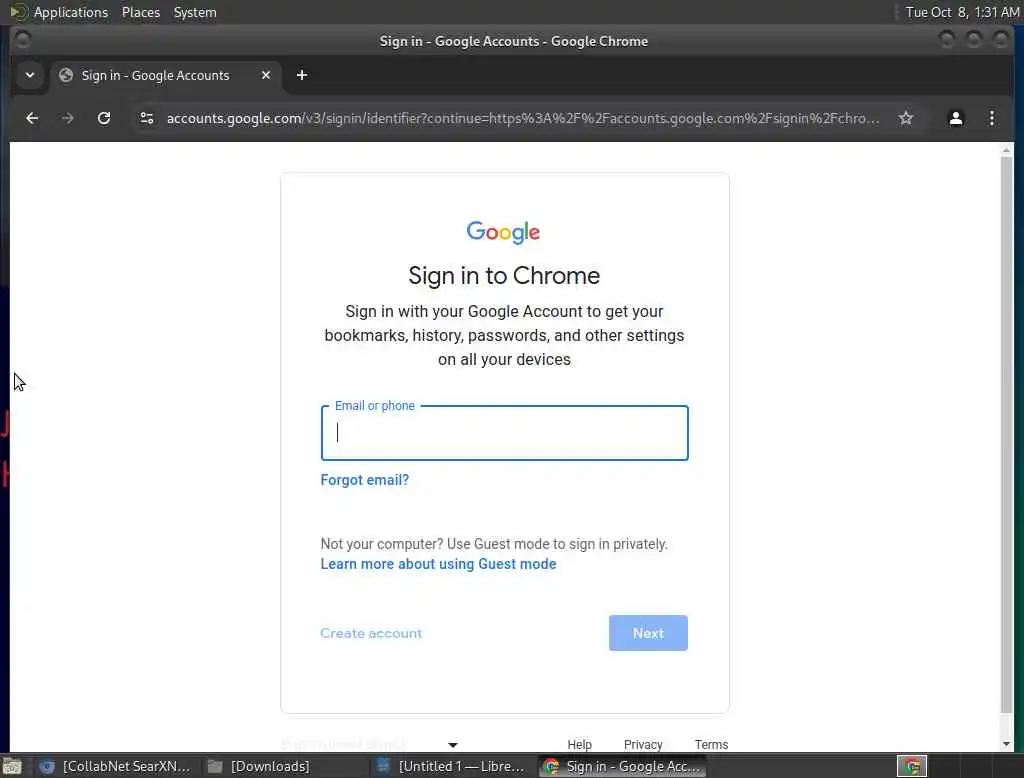
Task: Click the page vertical scrollbar
Action: [x=1006, y=434]
